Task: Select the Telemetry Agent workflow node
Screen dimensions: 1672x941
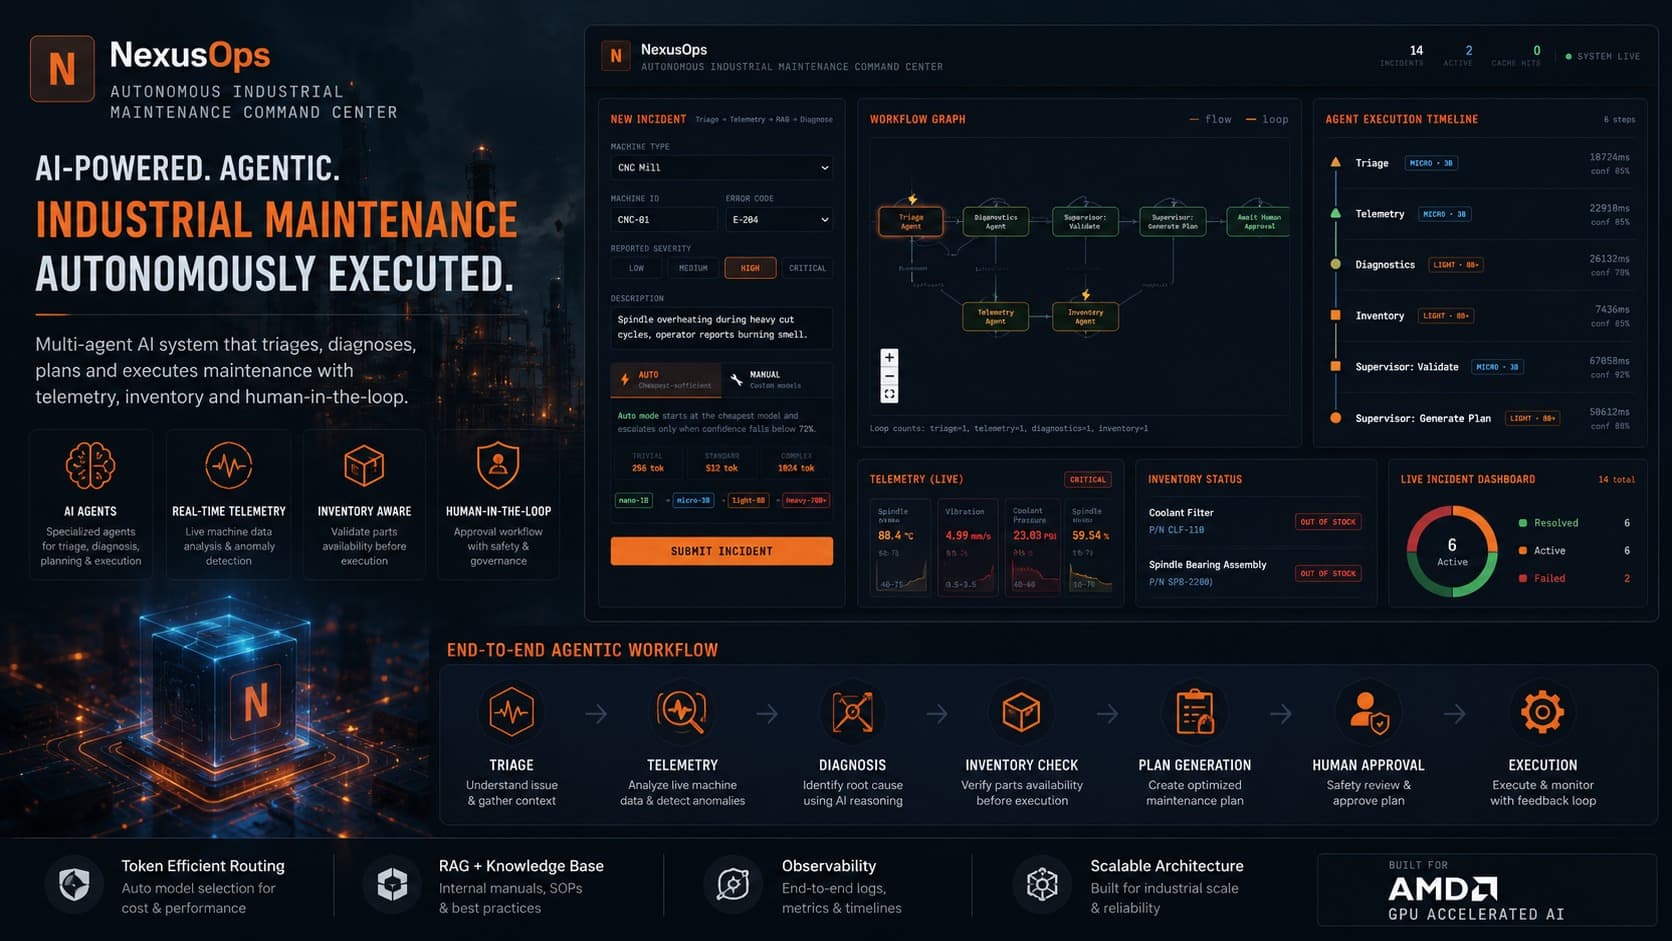Action: [995, 316]
